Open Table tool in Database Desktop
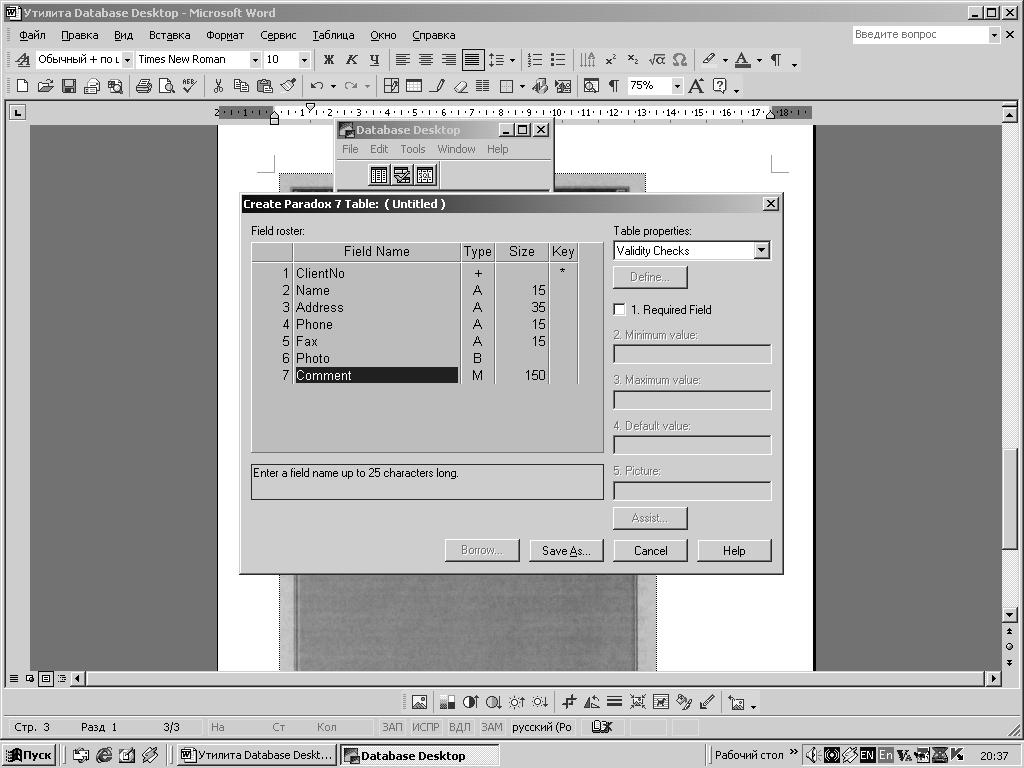 pos(379,174)
